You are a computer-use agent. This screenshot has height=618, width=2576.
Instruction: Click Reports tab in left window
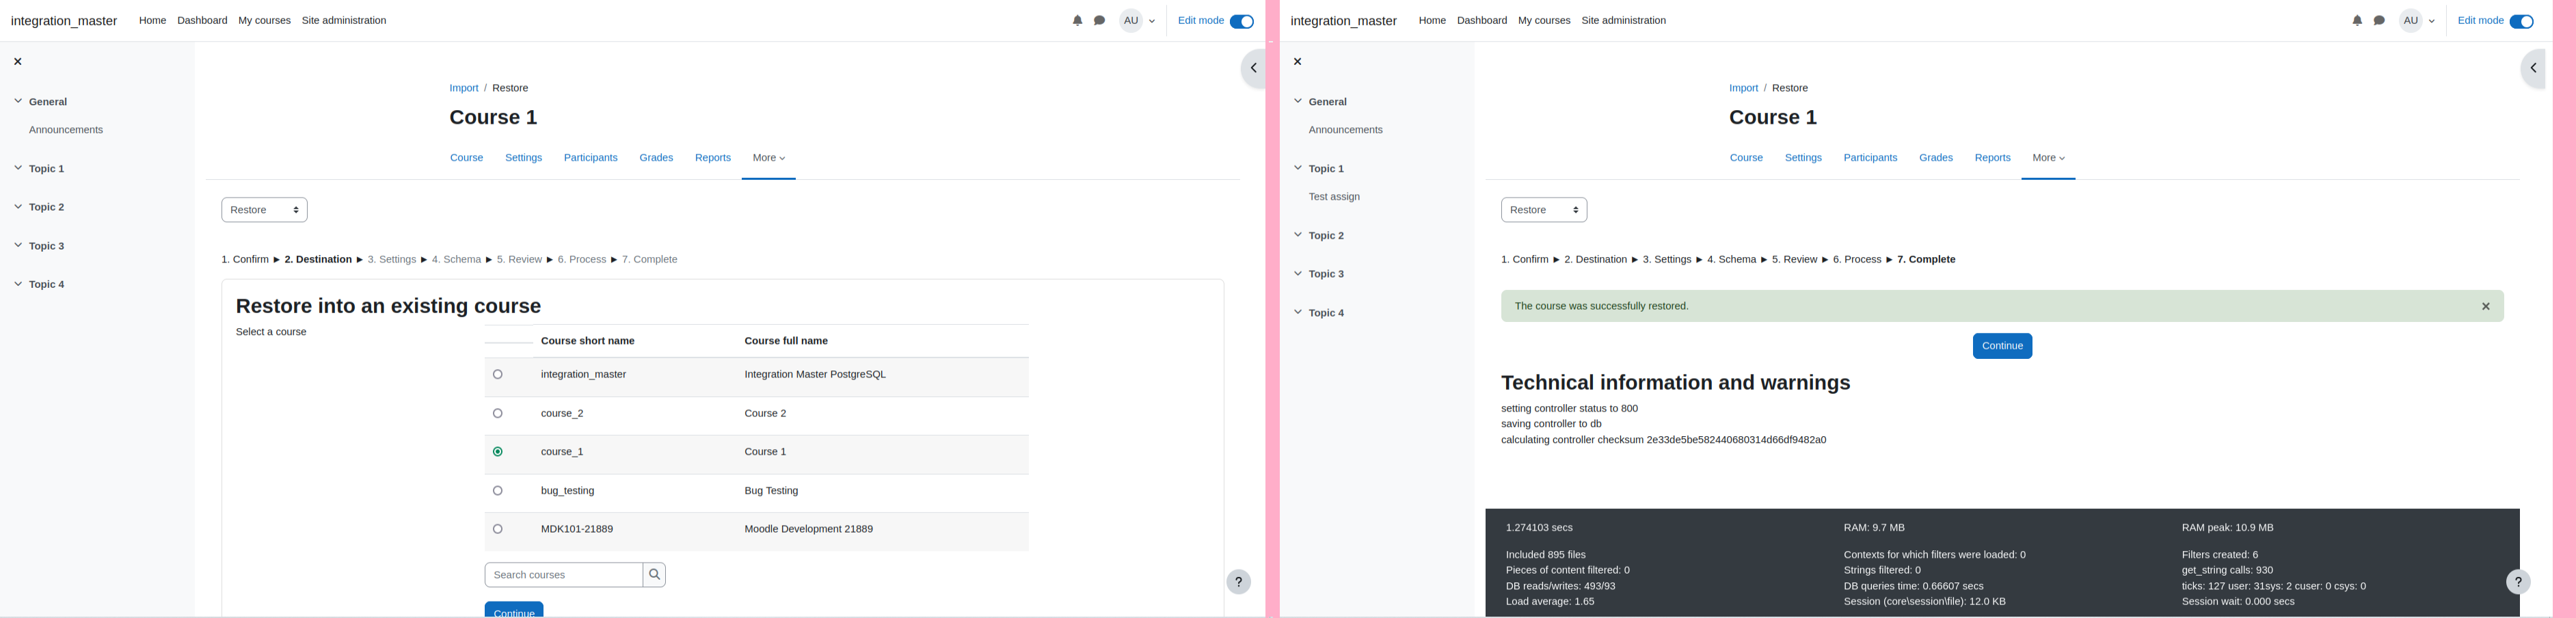click(713, 158)
